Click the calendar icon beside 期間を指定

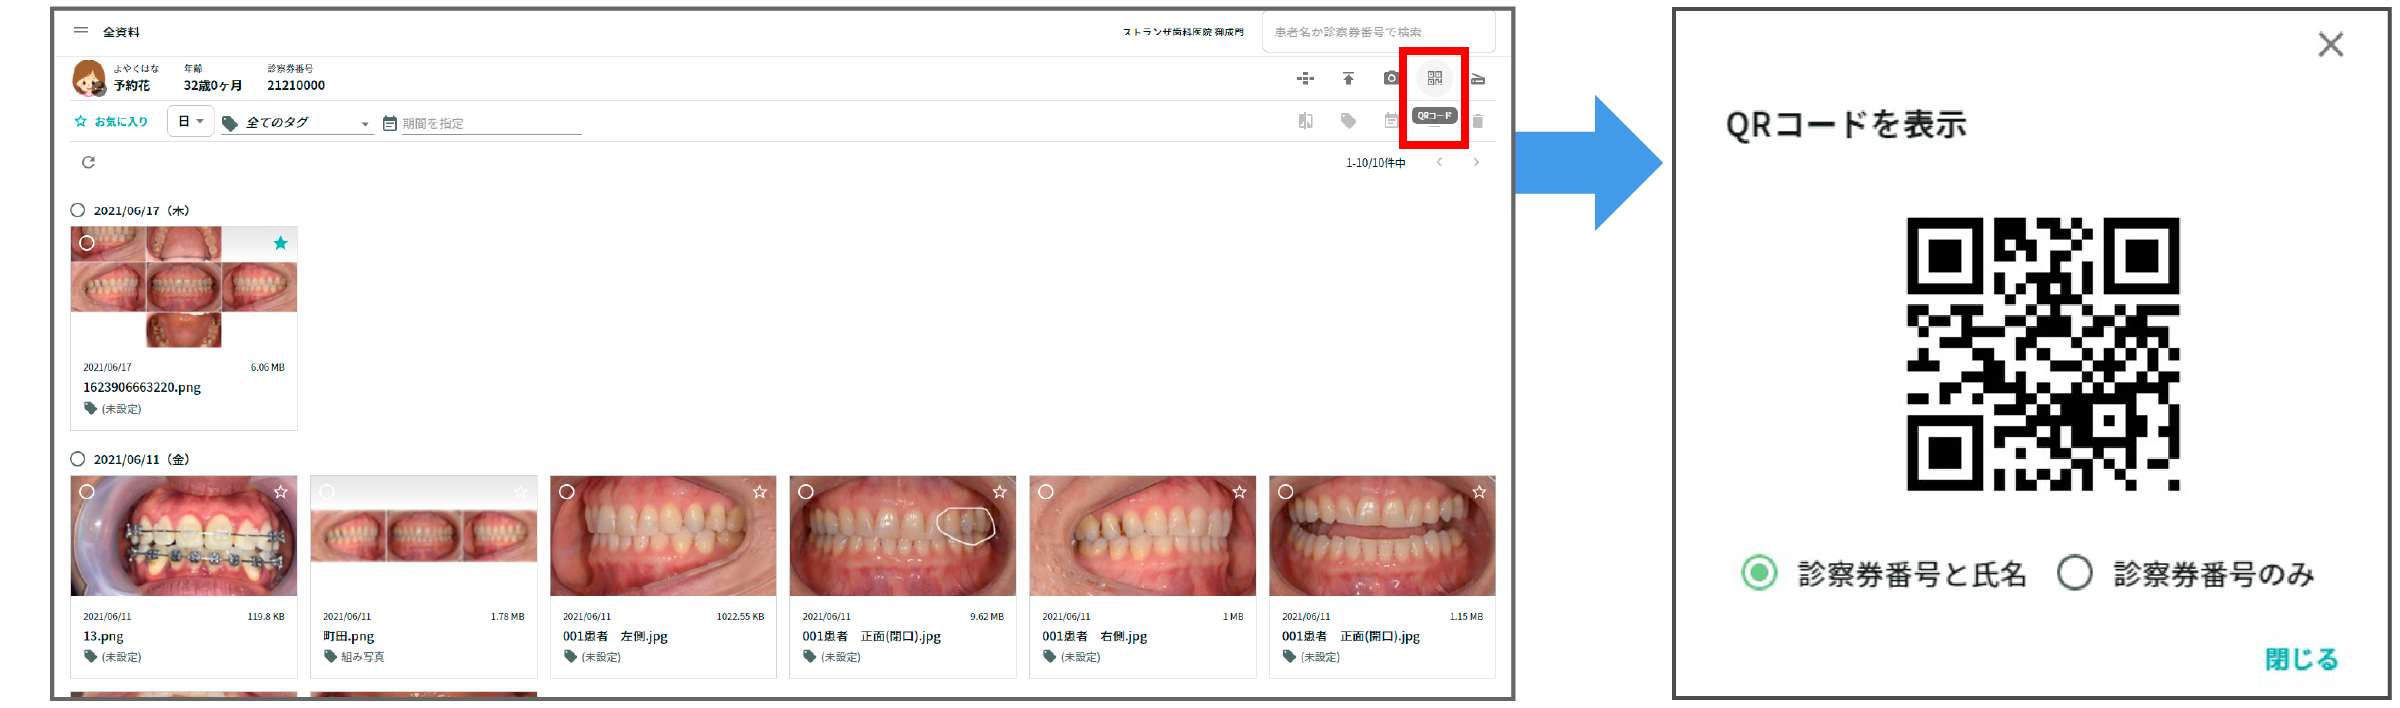pyautogui.click(x=390, y=123)
